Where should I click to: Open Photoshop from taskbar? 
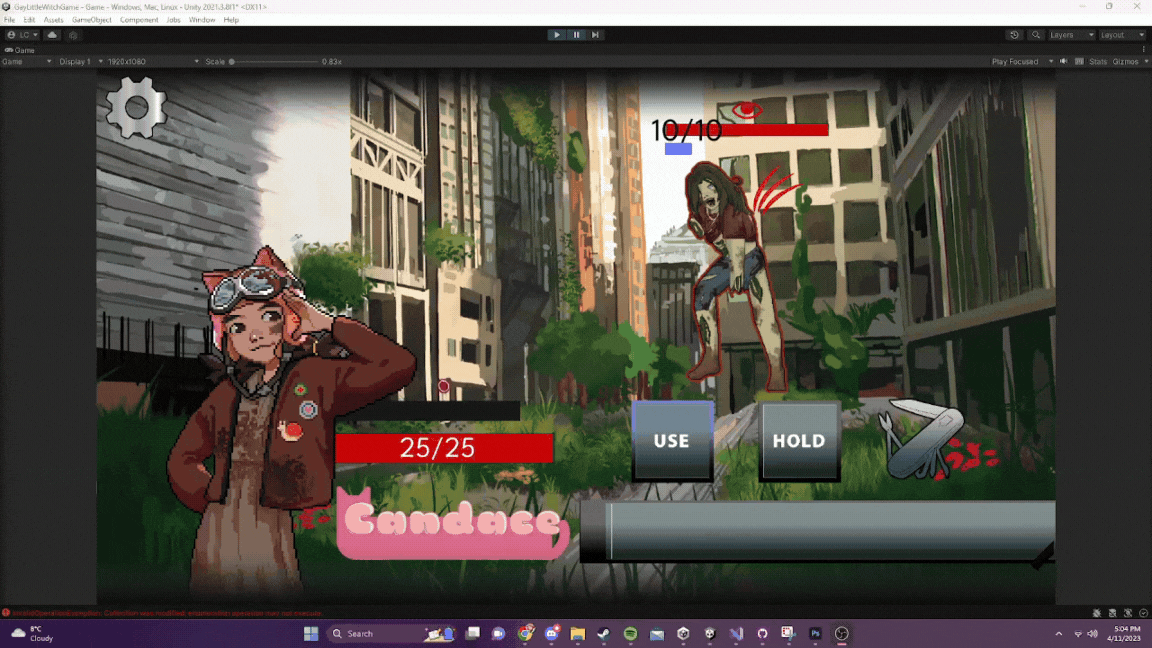816,633
